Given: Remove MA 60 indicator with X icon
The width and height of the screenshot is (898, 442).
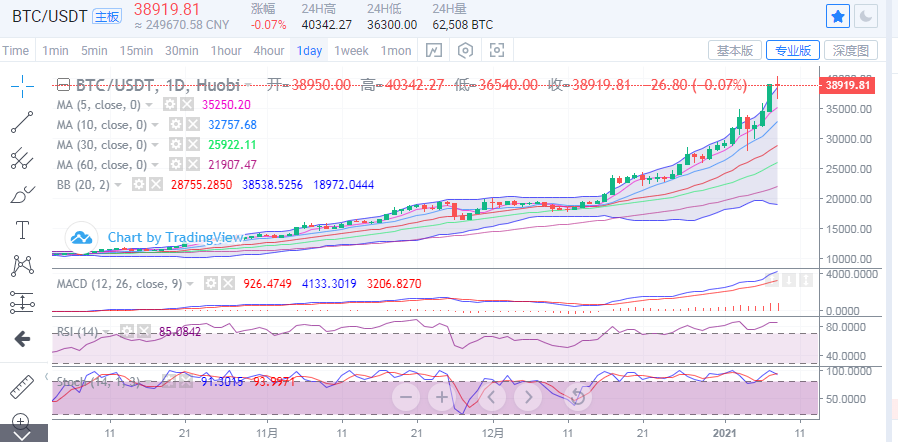Looking at the screenshot, I should point(194,165).
